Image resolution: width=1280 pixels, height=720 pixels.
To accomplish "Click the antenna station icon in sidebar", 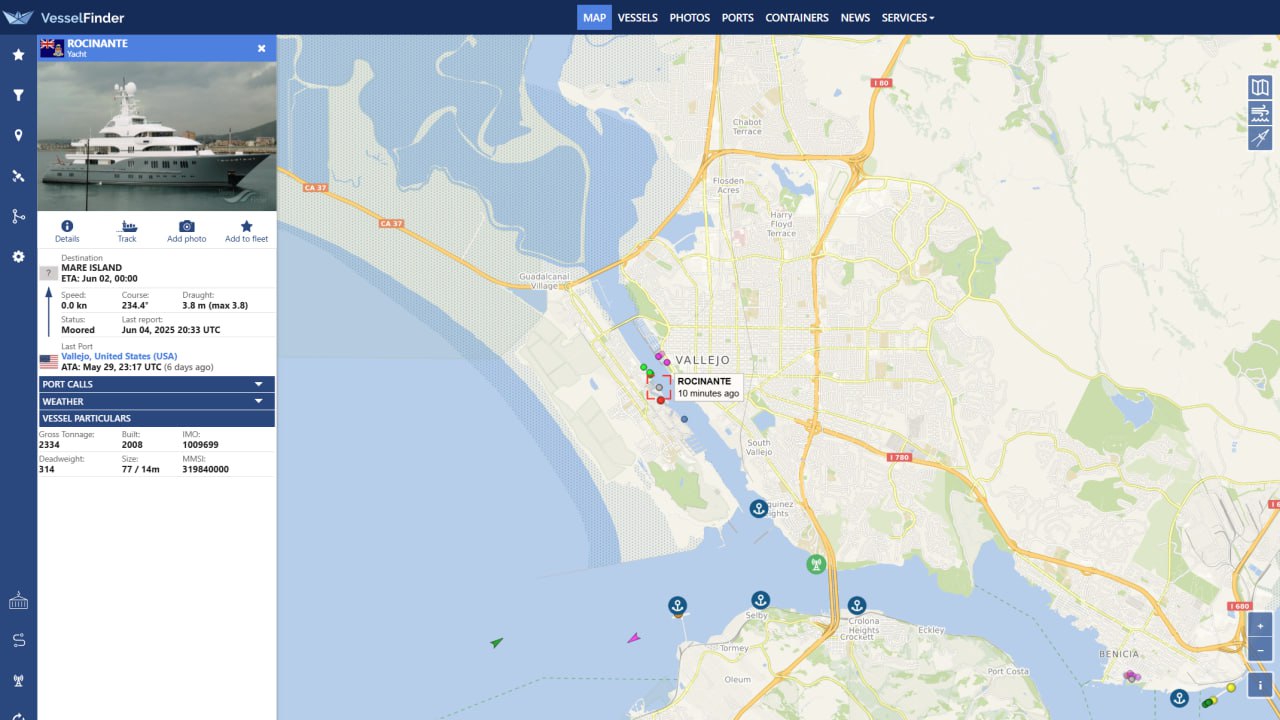I will coord(18,681).
